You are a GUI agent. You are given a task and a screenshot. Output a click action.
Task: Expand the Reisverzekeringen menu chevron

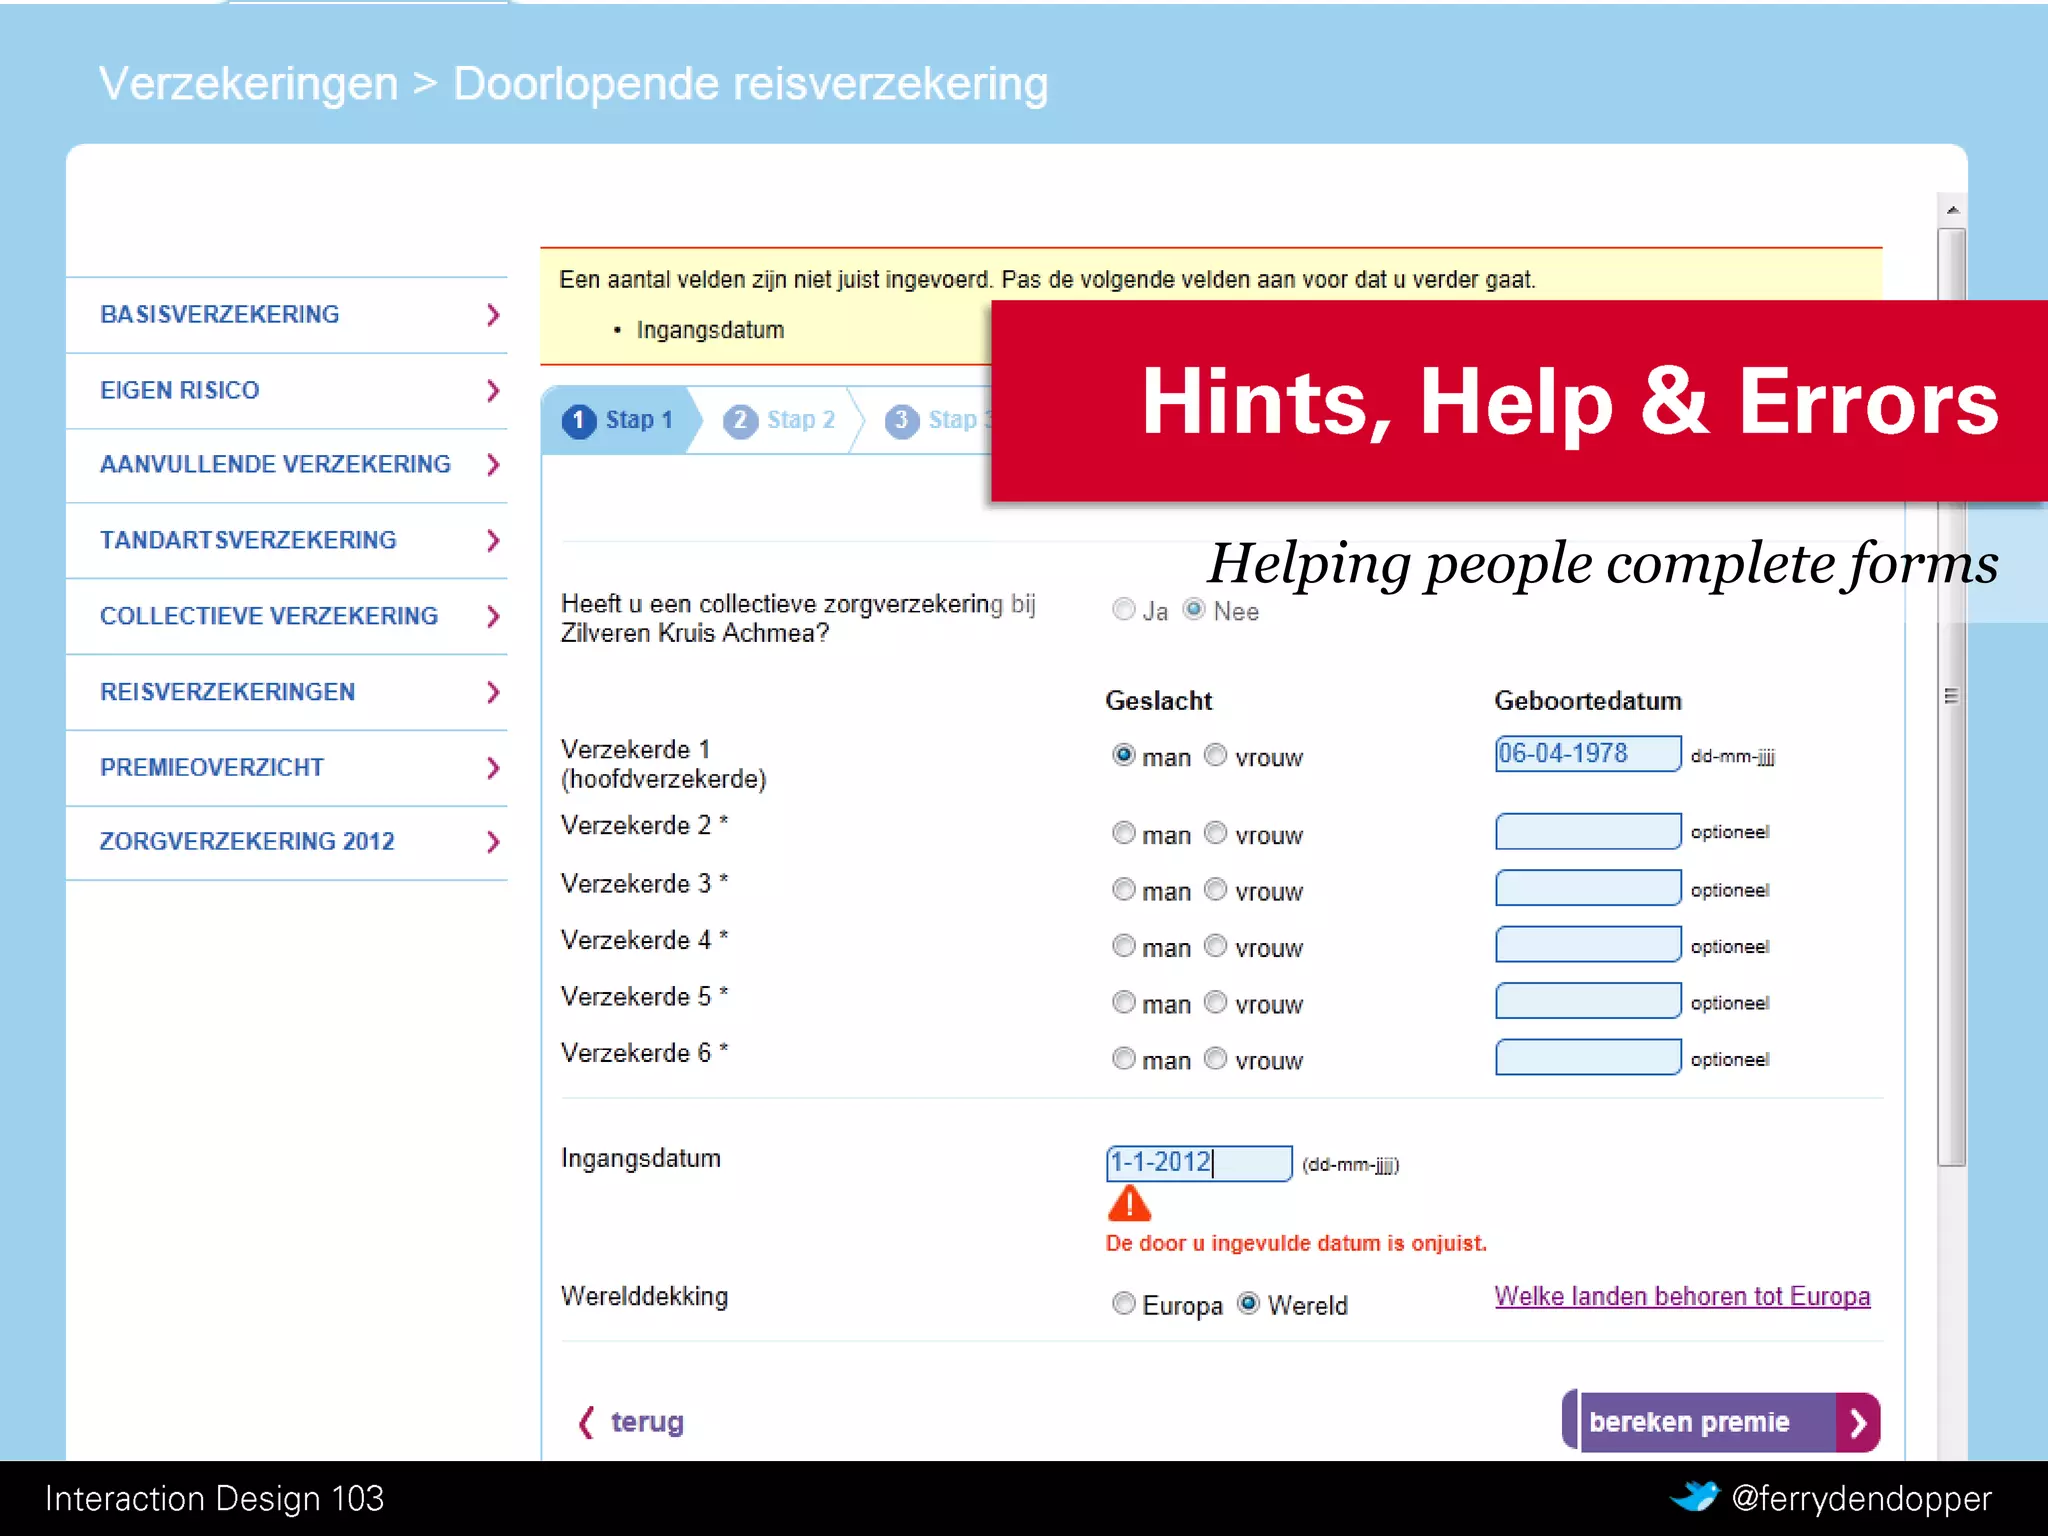[x=492, y=692]
